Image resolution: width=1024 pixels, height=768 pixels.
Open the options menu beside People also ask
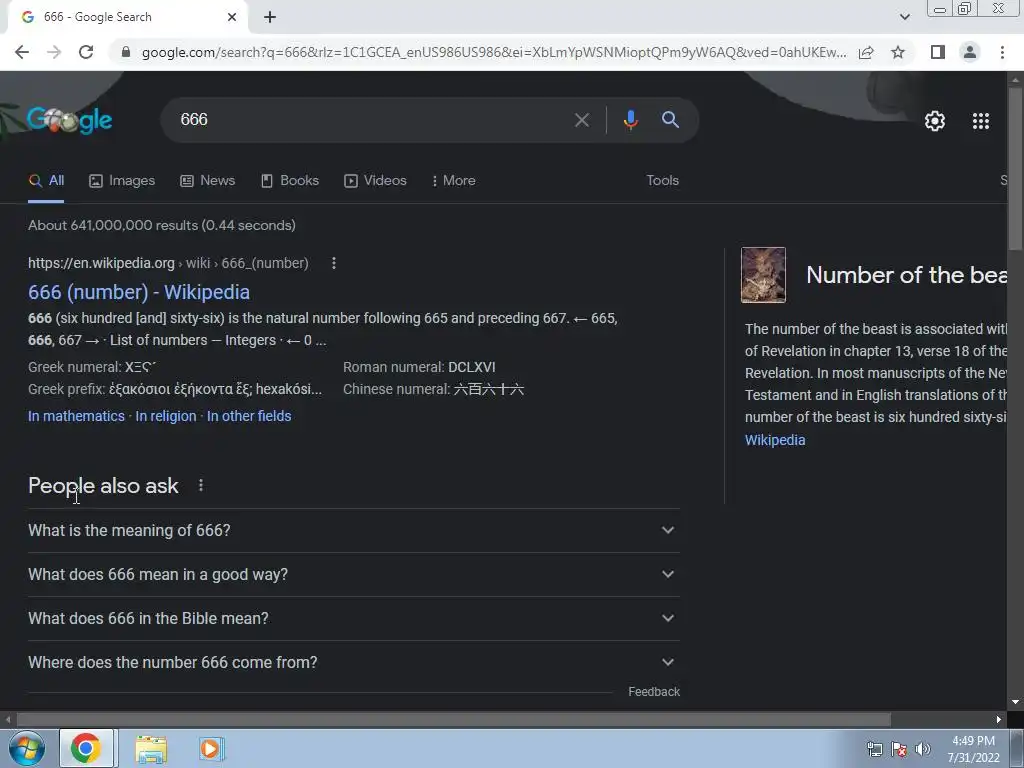[201, 485]
